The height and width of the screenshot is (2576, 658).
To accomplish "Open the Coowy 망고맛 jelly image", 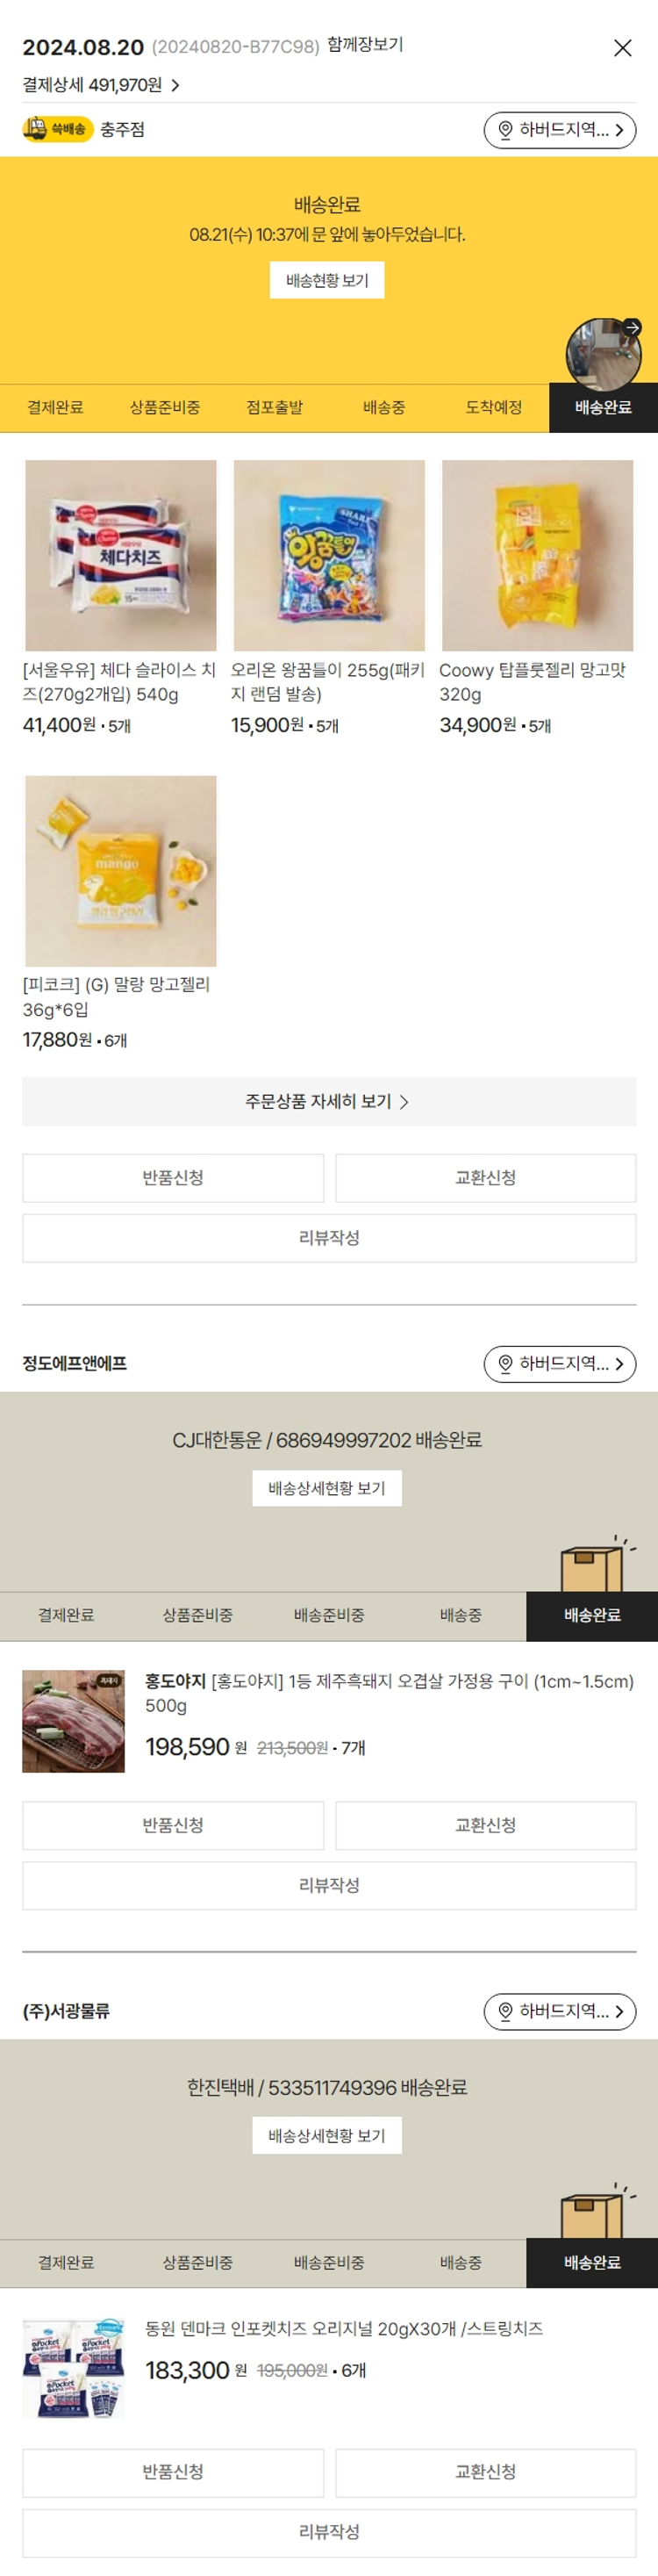I will tap(537, 555).
